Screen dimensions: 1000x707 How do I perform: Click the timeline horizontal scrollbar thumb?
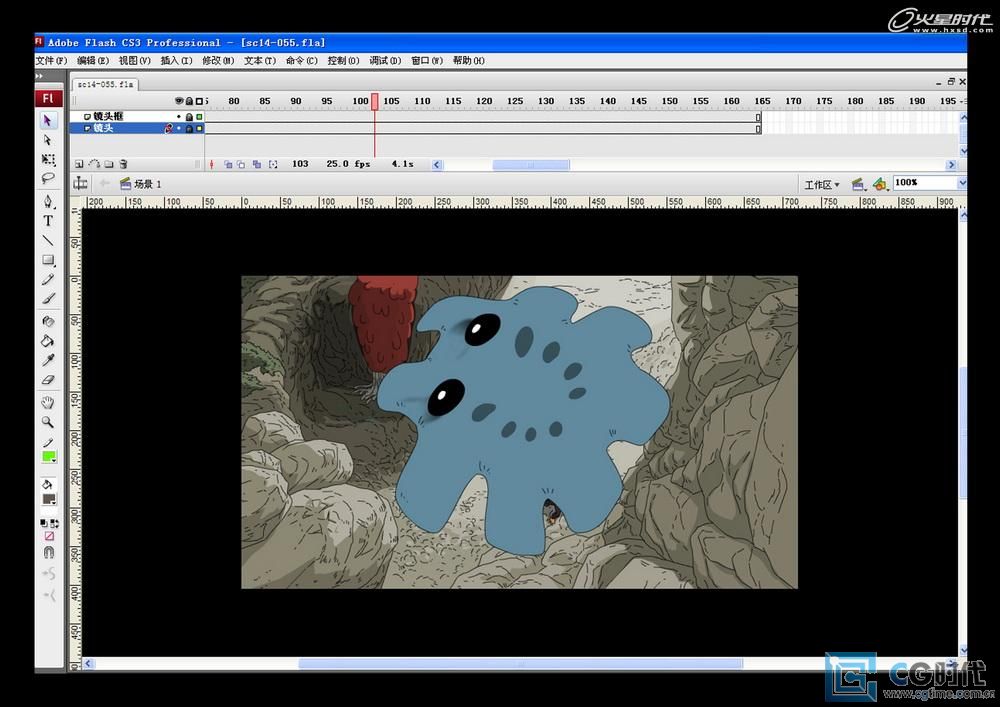pos(531,164)
